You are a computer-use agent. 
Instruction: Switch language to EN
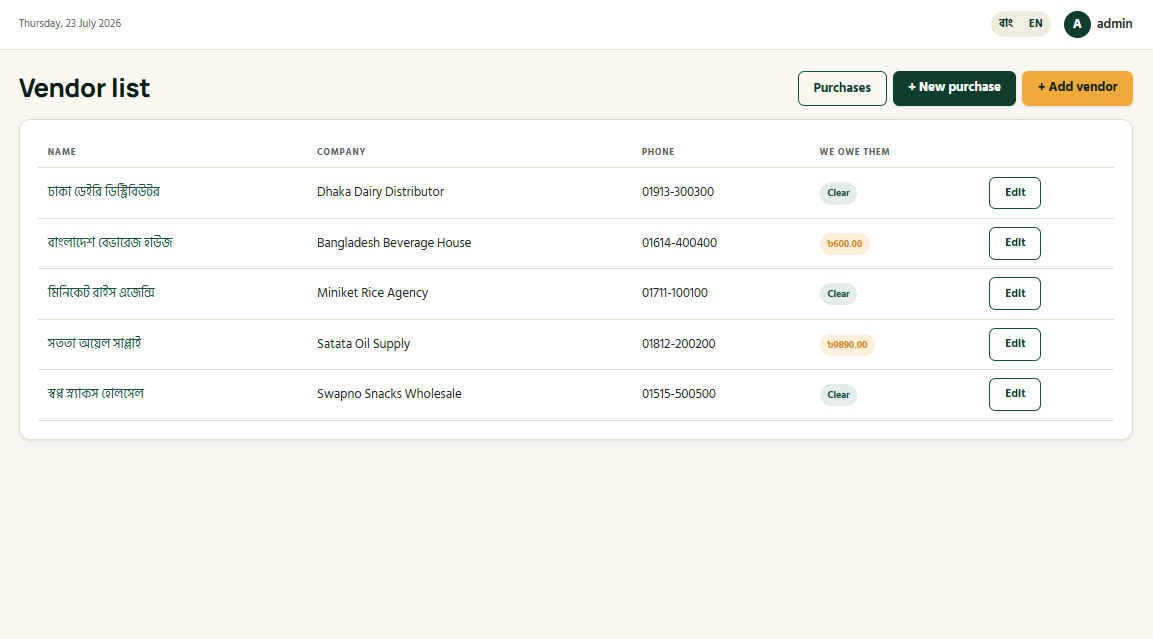click(x=1035, y=24)
